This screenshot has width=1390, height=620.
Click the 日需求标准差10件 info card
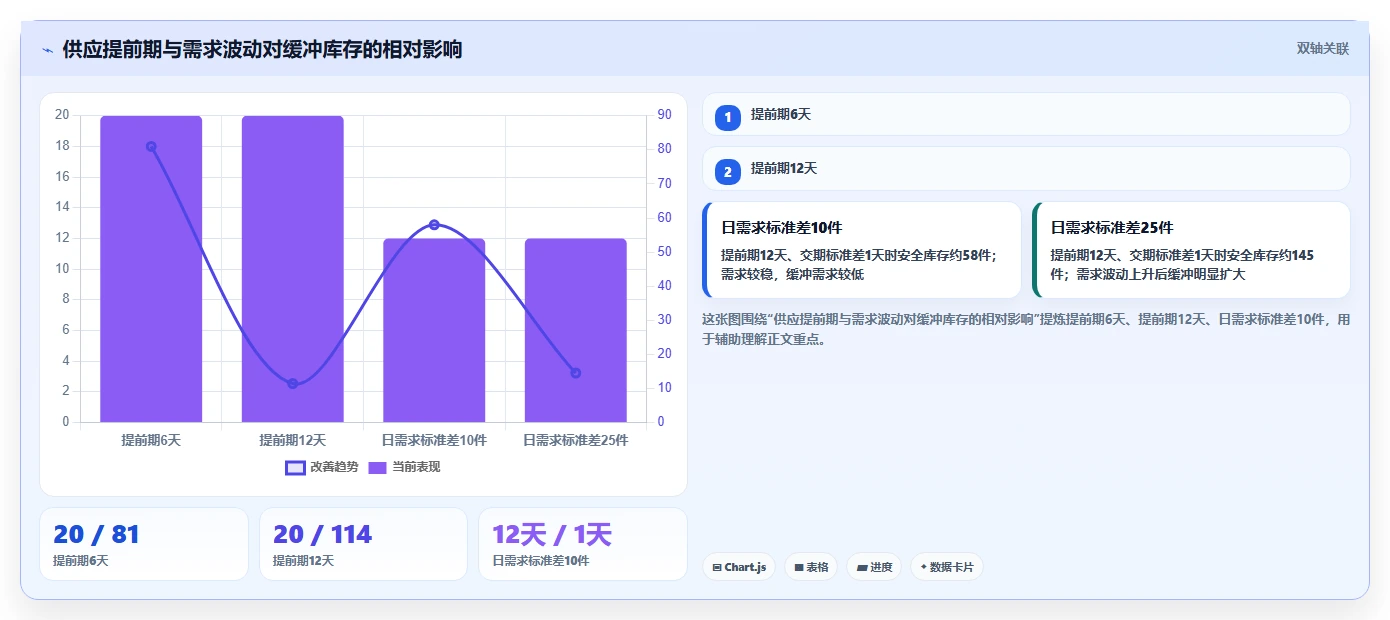(x=862, y=250)
